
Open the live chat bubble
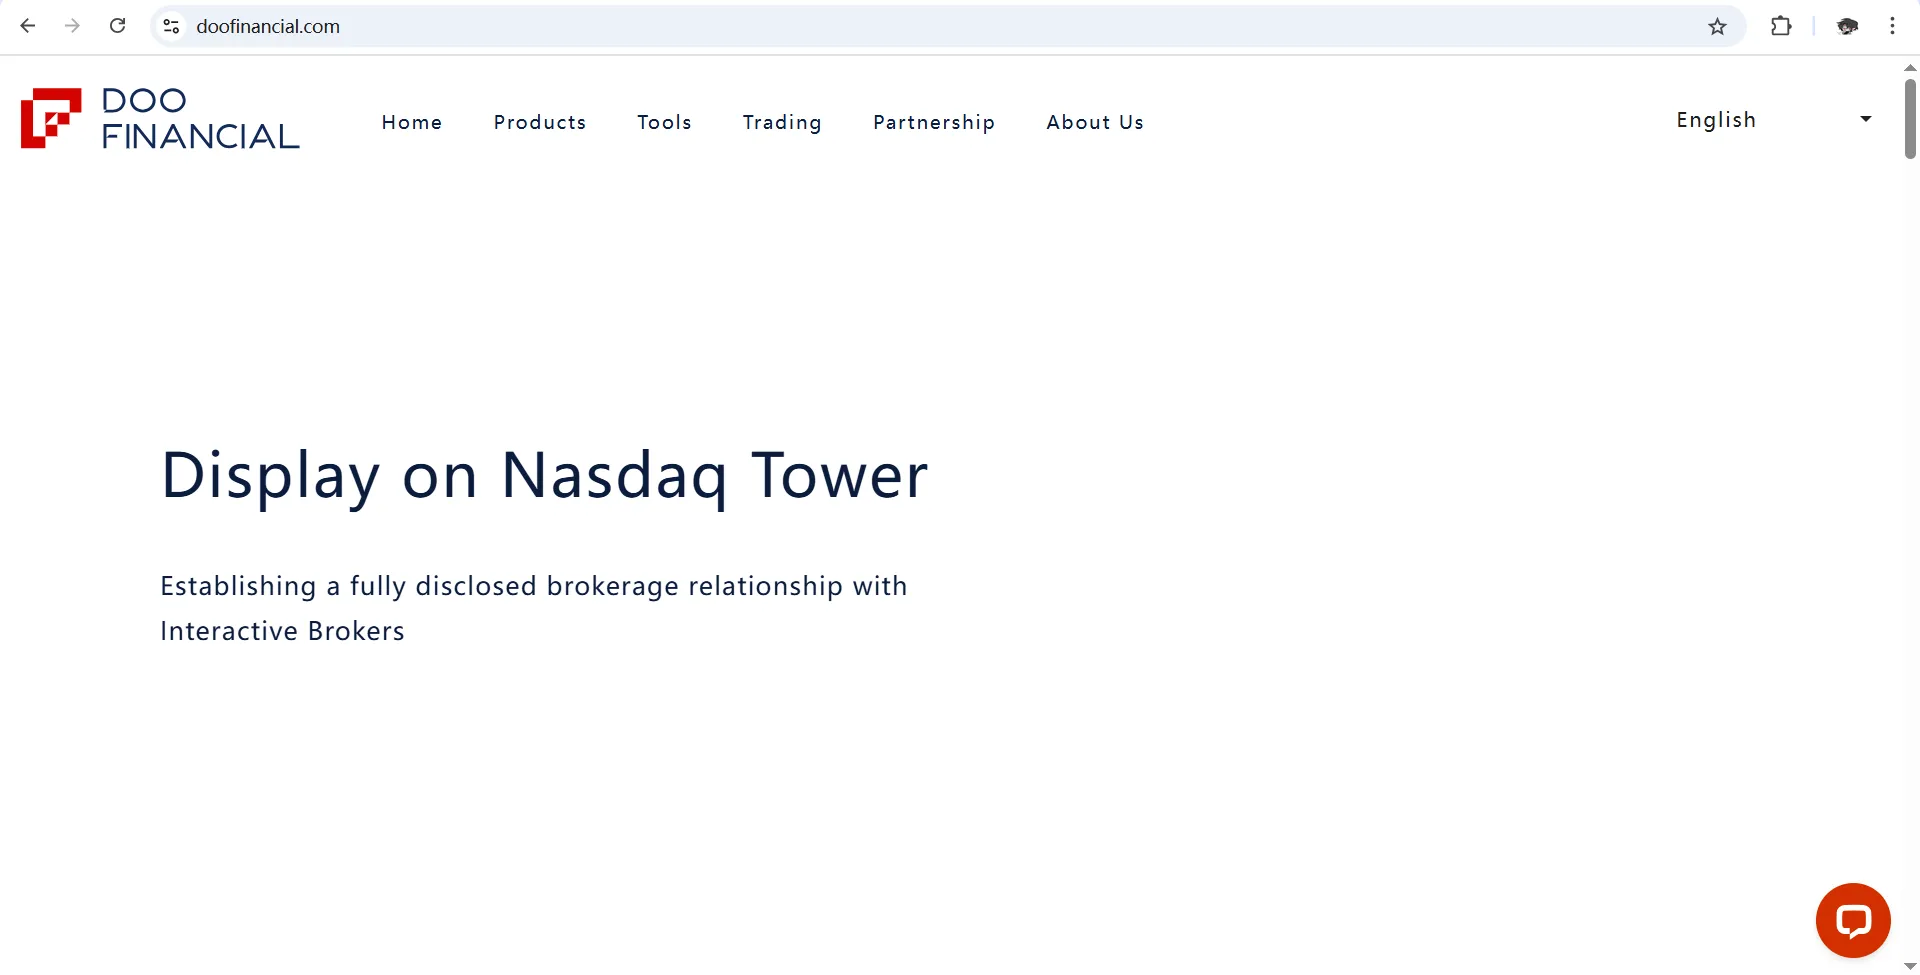coord(1853,920)
